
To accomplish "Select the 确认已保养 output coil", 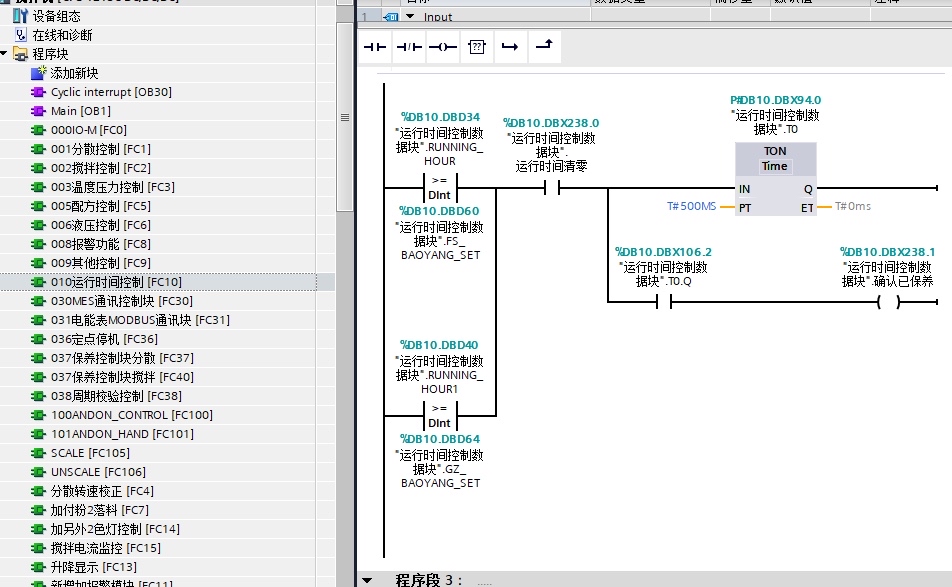I will 888,302.
